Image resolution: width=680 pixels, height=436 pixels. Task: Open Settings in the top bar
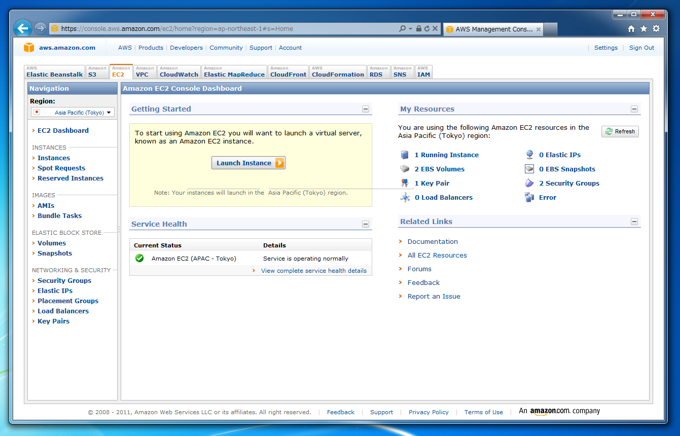605,48
